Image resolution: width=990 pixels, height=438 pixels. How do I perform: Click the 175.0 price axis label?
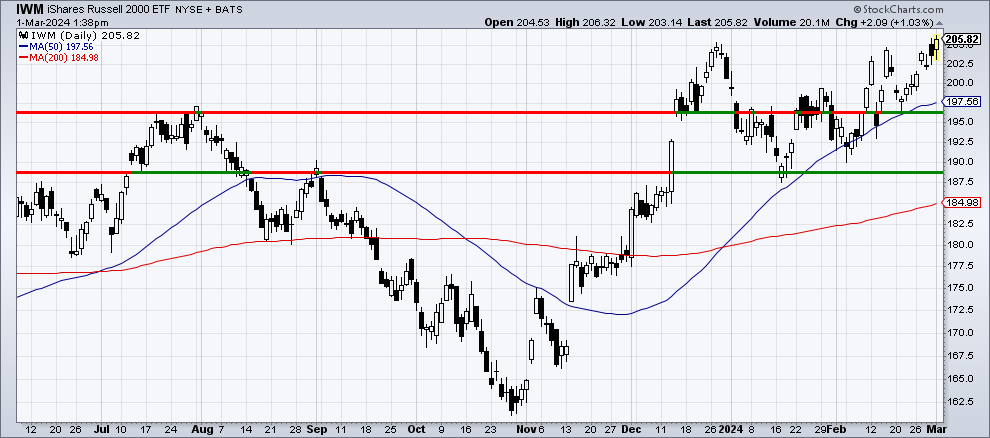[x=958, y=288]
